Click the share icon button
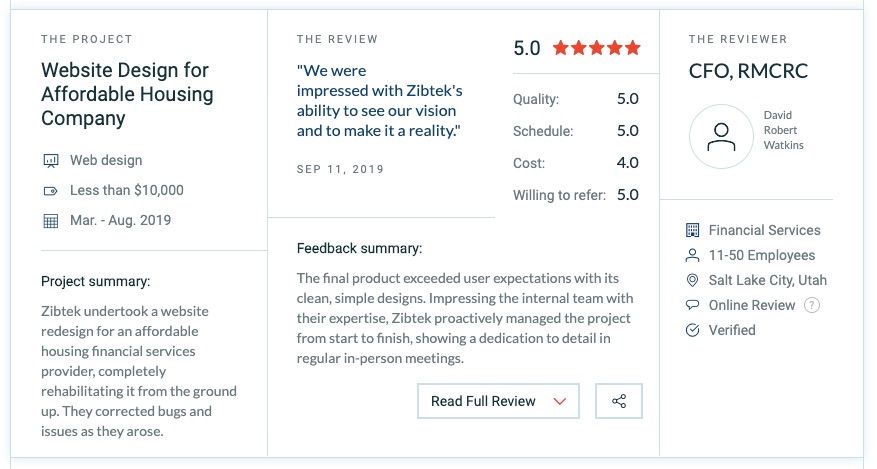This screenshot has height=469, width=877. [619, 401]
